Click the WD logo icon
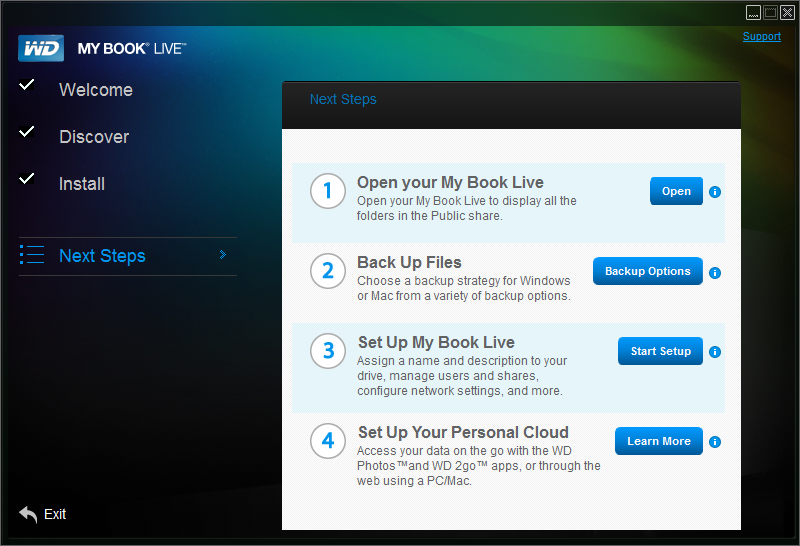 pyautogui.click(x=41, y=48)
